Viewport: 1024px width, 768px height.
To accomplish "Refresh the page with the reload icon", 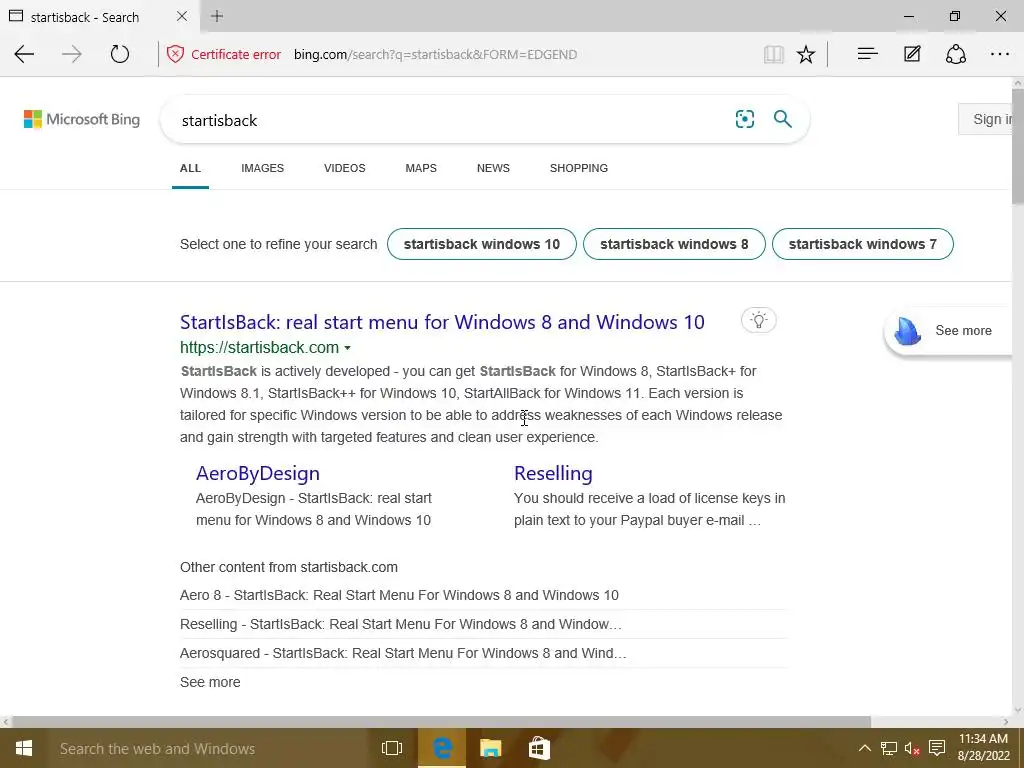I will 120,54.
